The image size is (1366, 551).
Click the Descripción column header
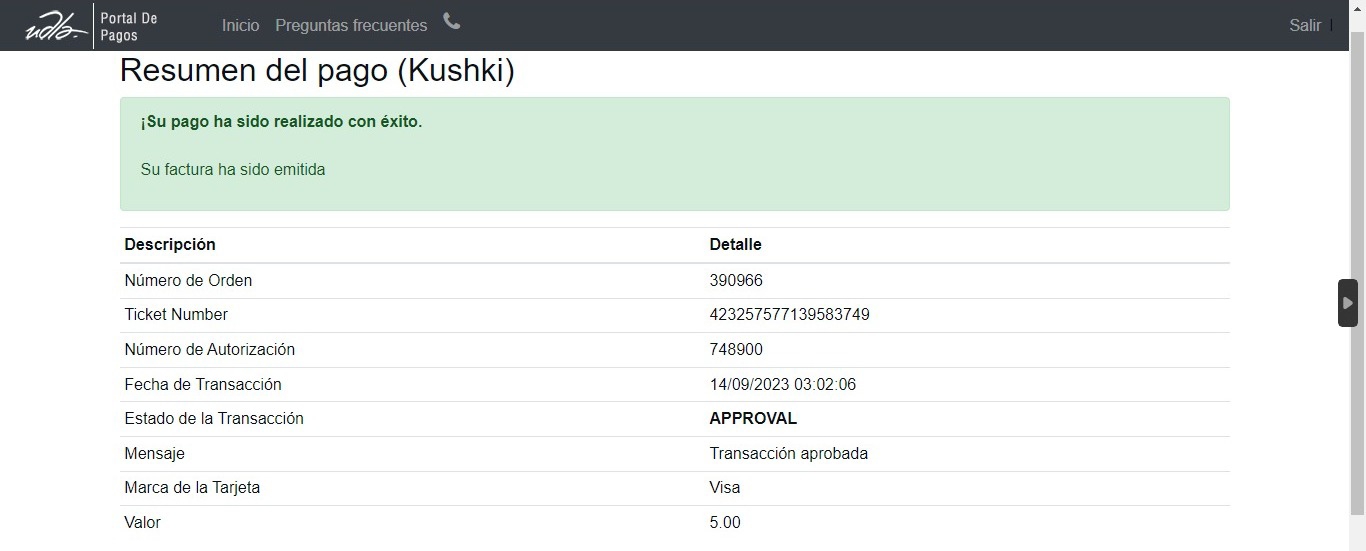[x=170, y=245]
